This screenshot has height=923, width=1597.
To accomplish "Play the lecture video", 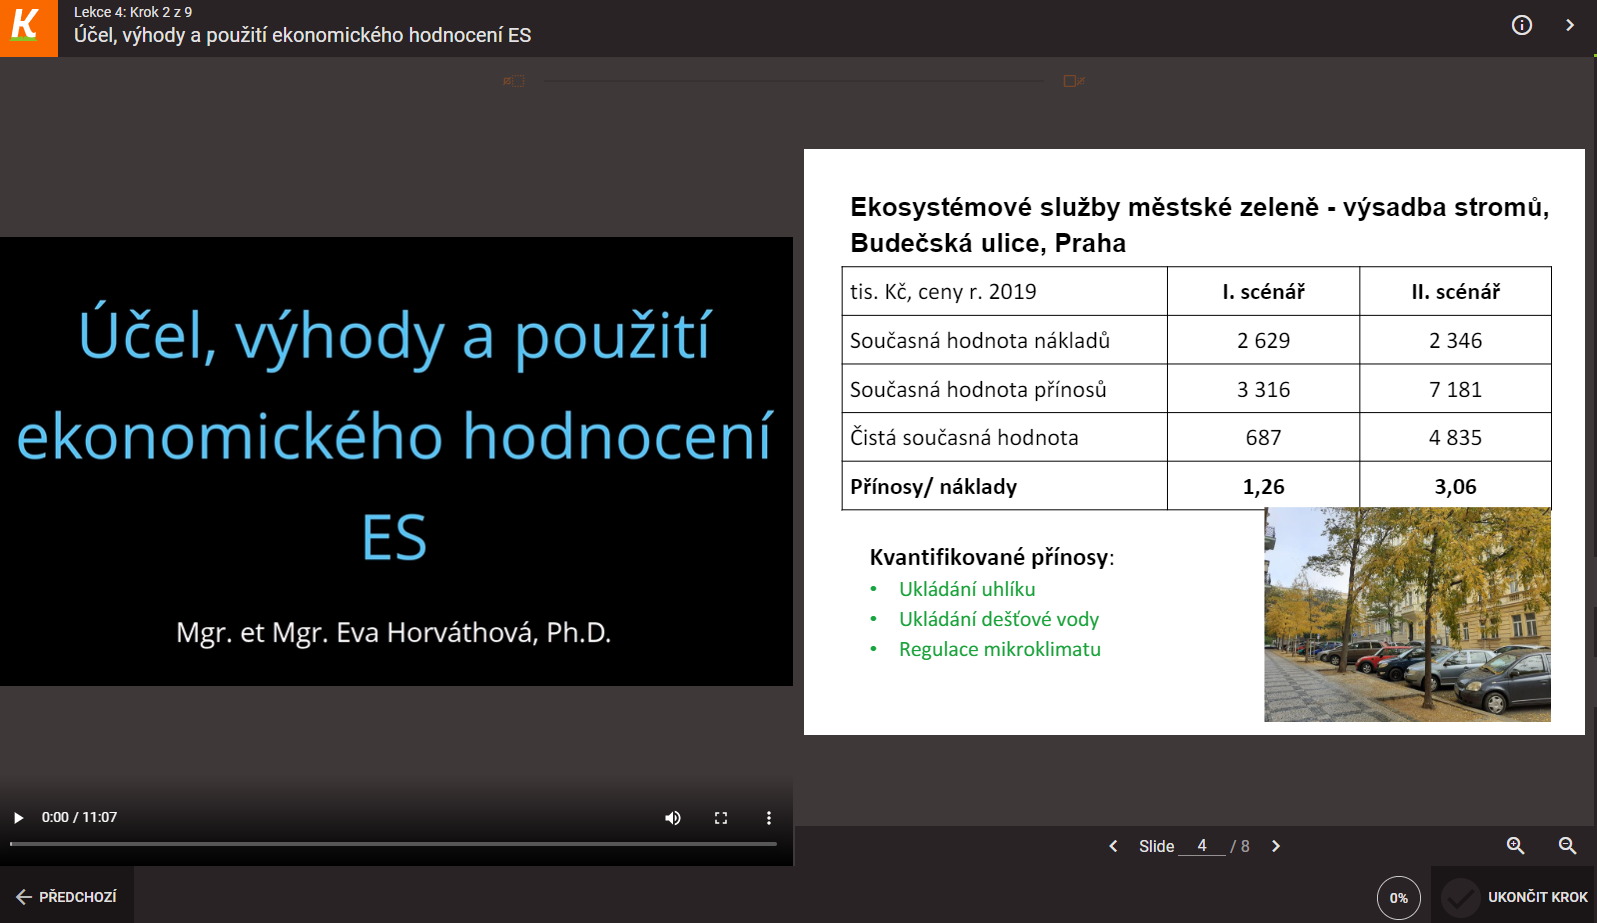I will coord(18,818).
